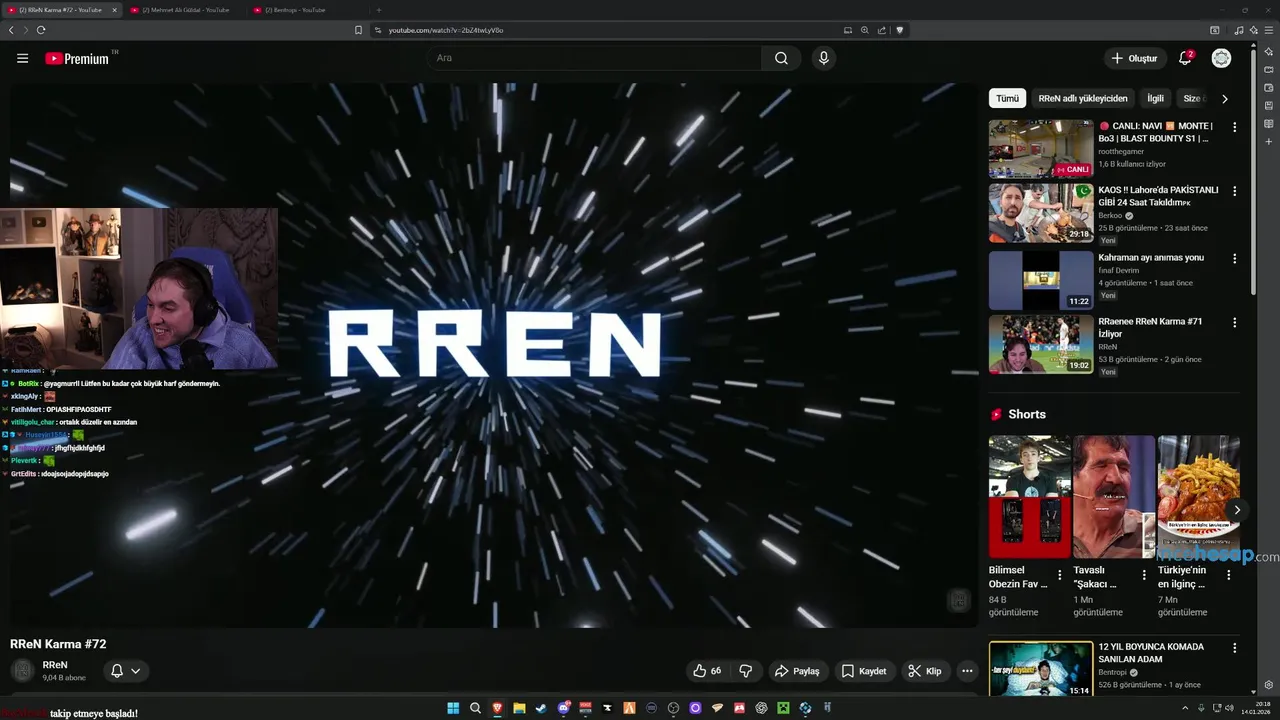The height and width of the screenshot is (720, 1280).
Task: Open new tab with plus button
Action: point(378,10)
